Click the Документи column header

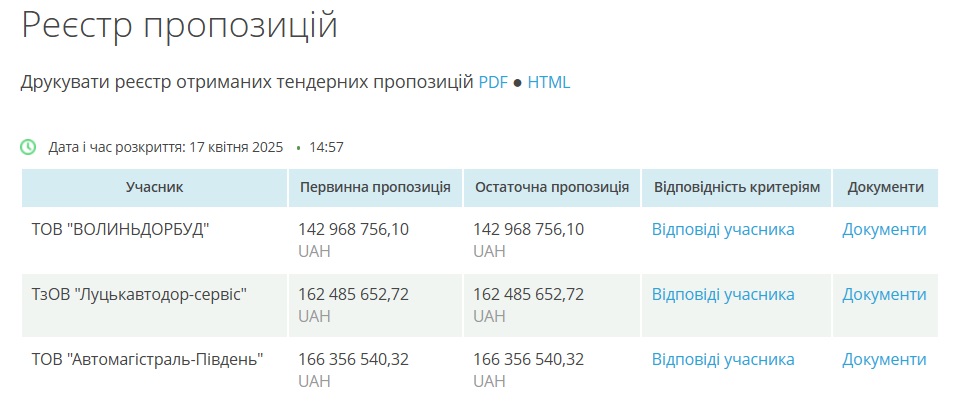tap(886, 188)
